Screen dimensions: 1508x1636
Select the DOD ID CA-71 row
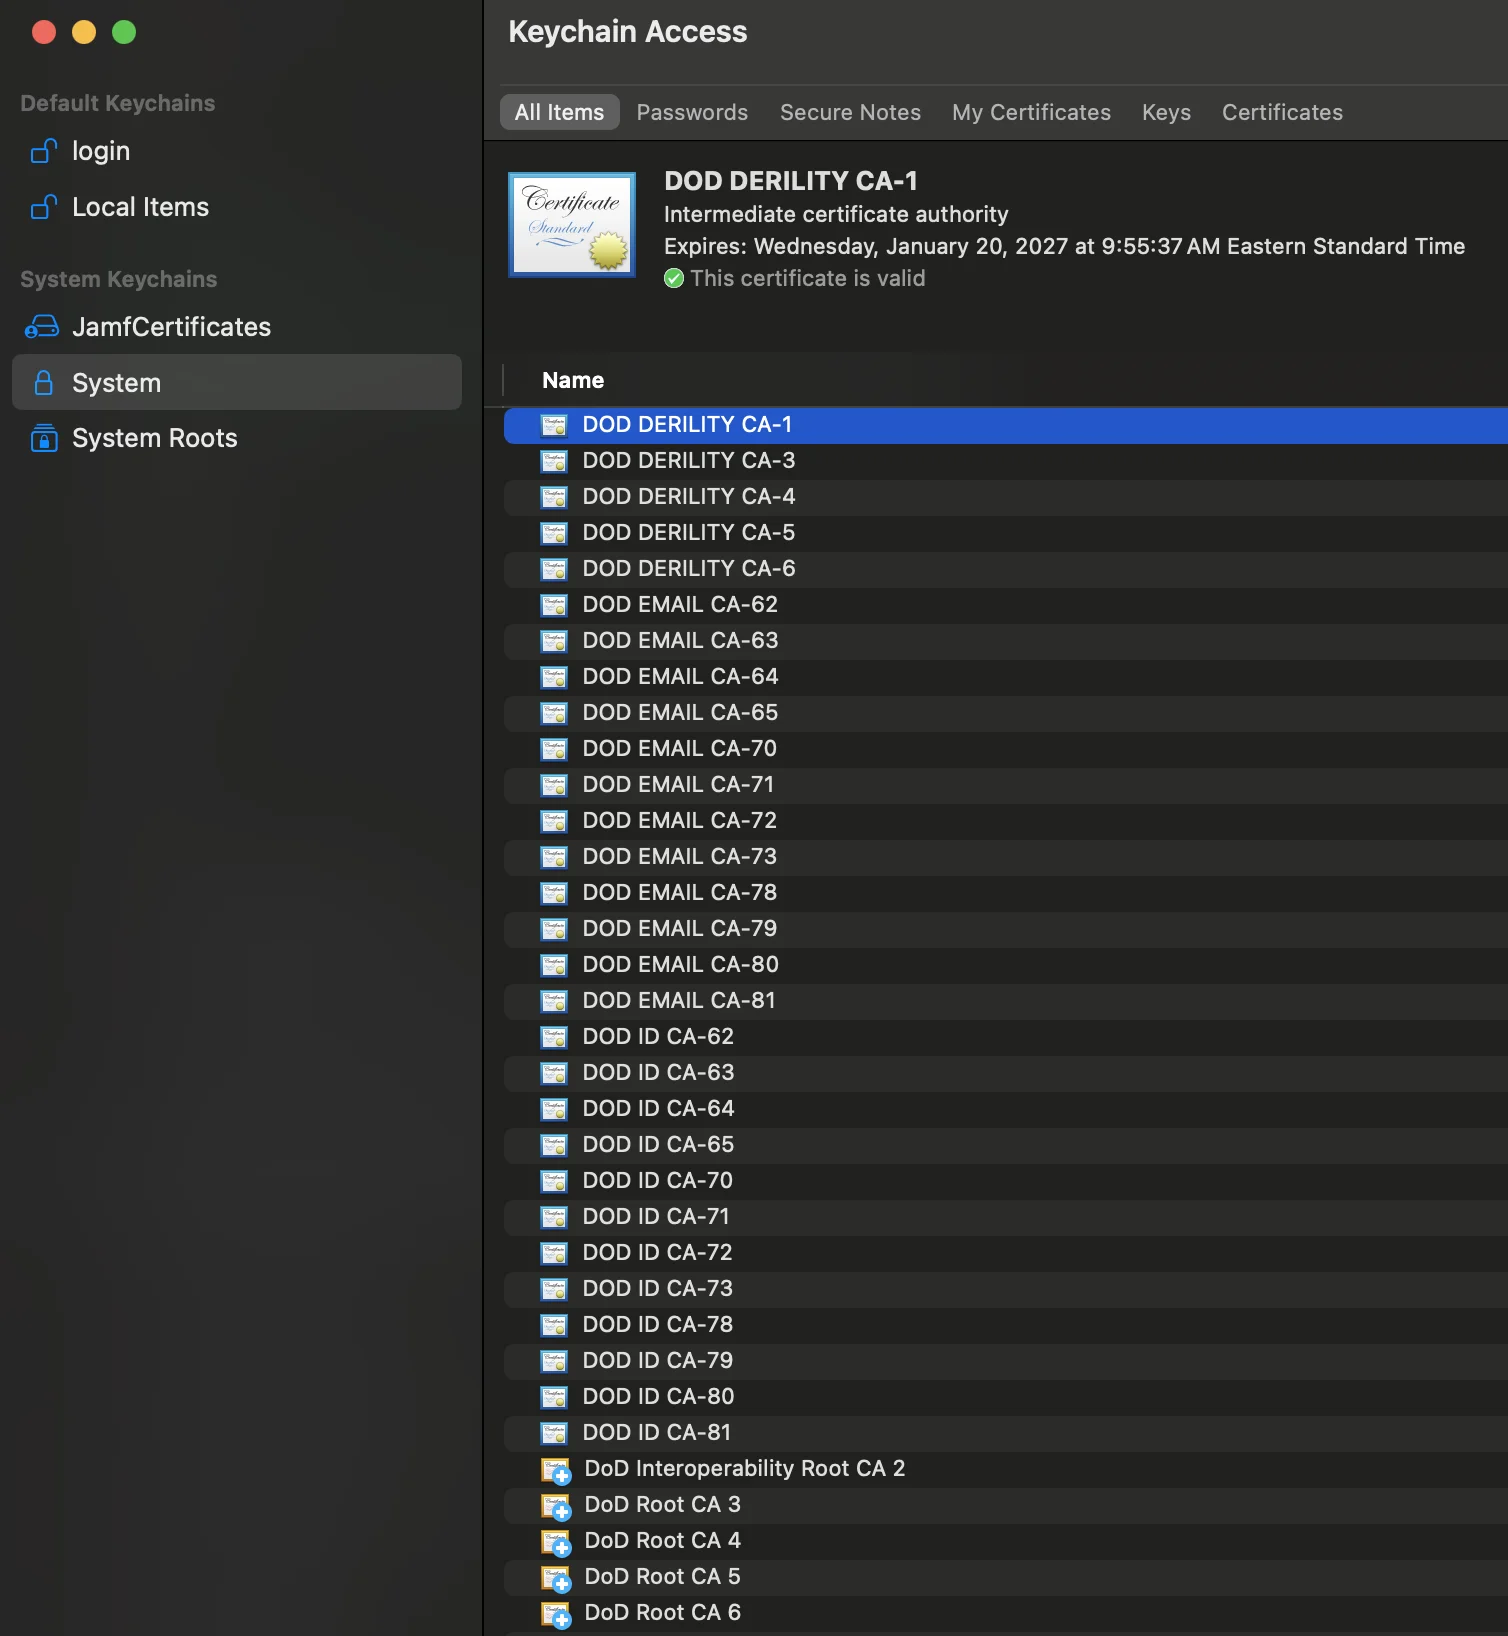[1006, 1217]
